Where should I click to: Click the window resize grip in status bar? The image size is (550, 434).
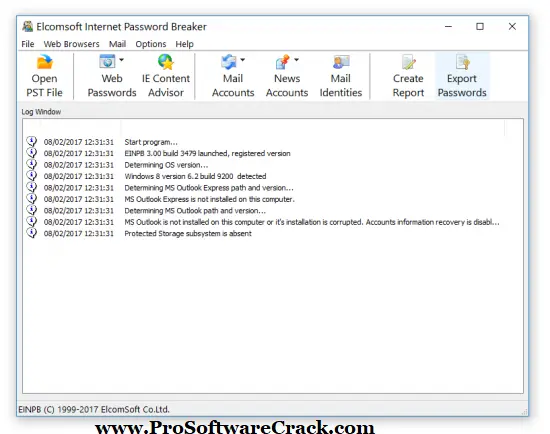tap(524, 412)
